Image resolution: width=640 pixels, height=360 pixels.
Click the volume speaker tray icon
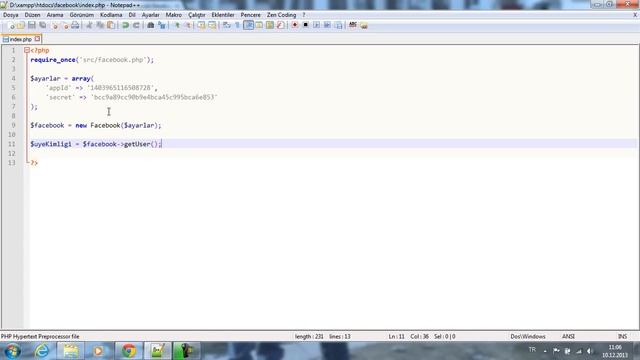[589, 351]
